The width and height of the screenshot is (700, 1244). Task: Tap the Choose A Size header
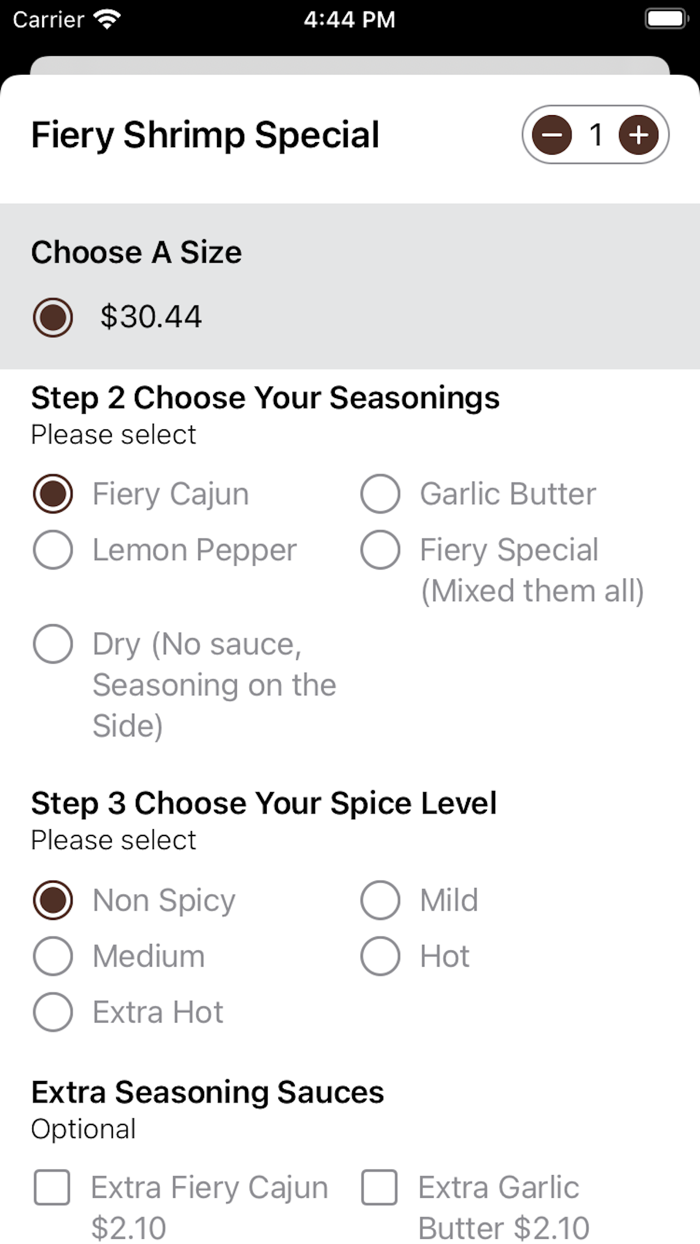(x=136, y=252)
